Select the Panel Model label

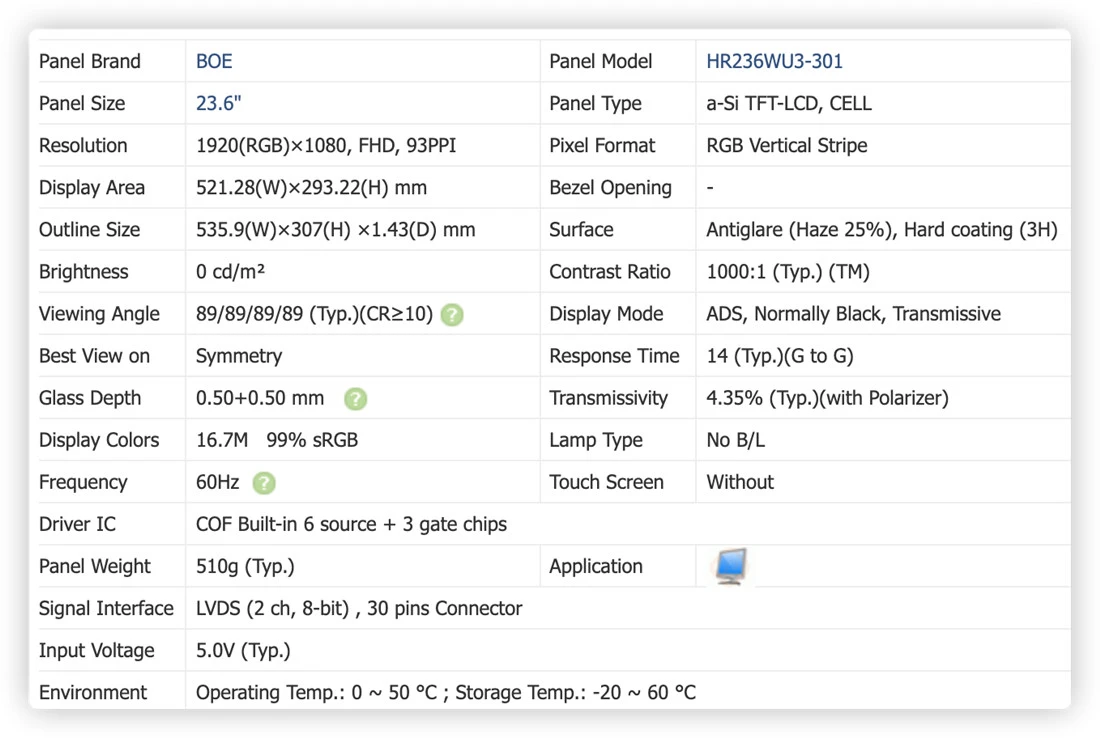coord(601,61)
